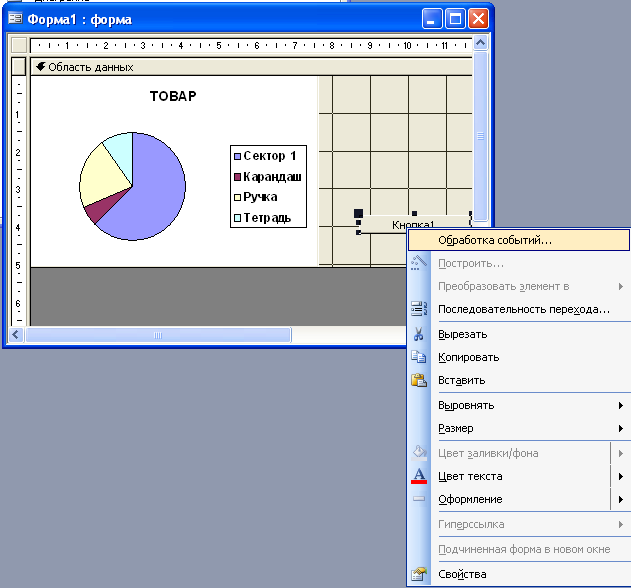This screenshot has height=588, width=631.
Task: Click the Область данных section bar
Action: pyautogui.click(x=251, y=67)
